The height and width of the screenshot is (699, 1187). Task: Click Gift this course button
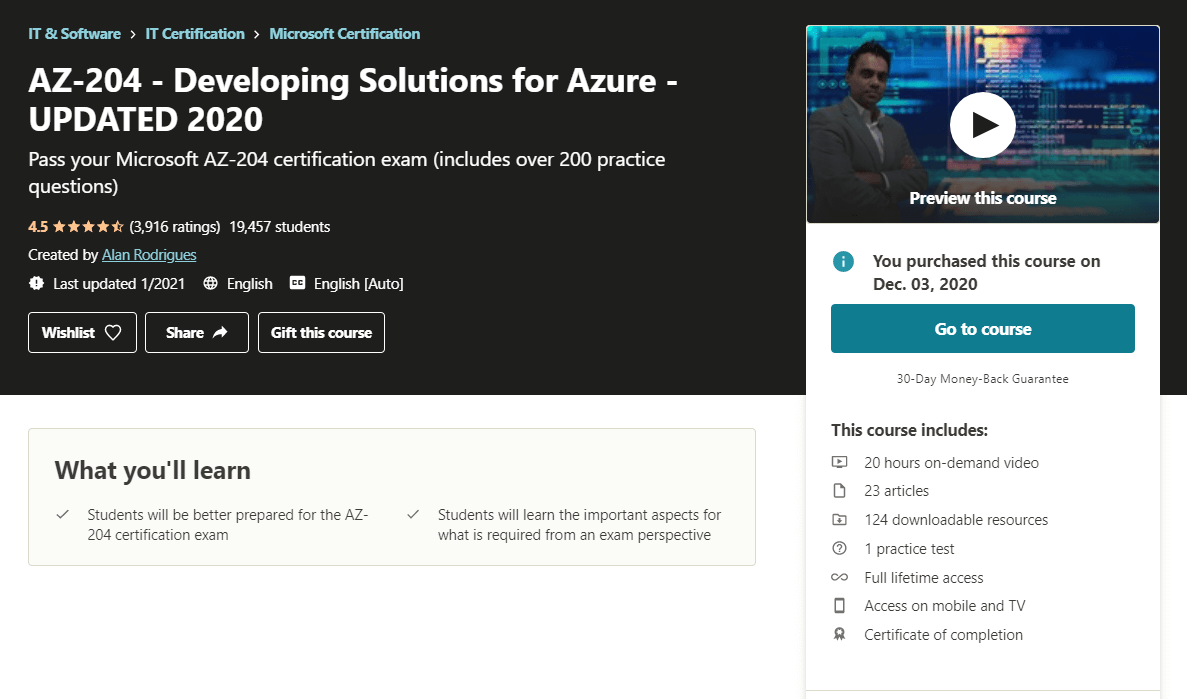[x=321, y=332]
